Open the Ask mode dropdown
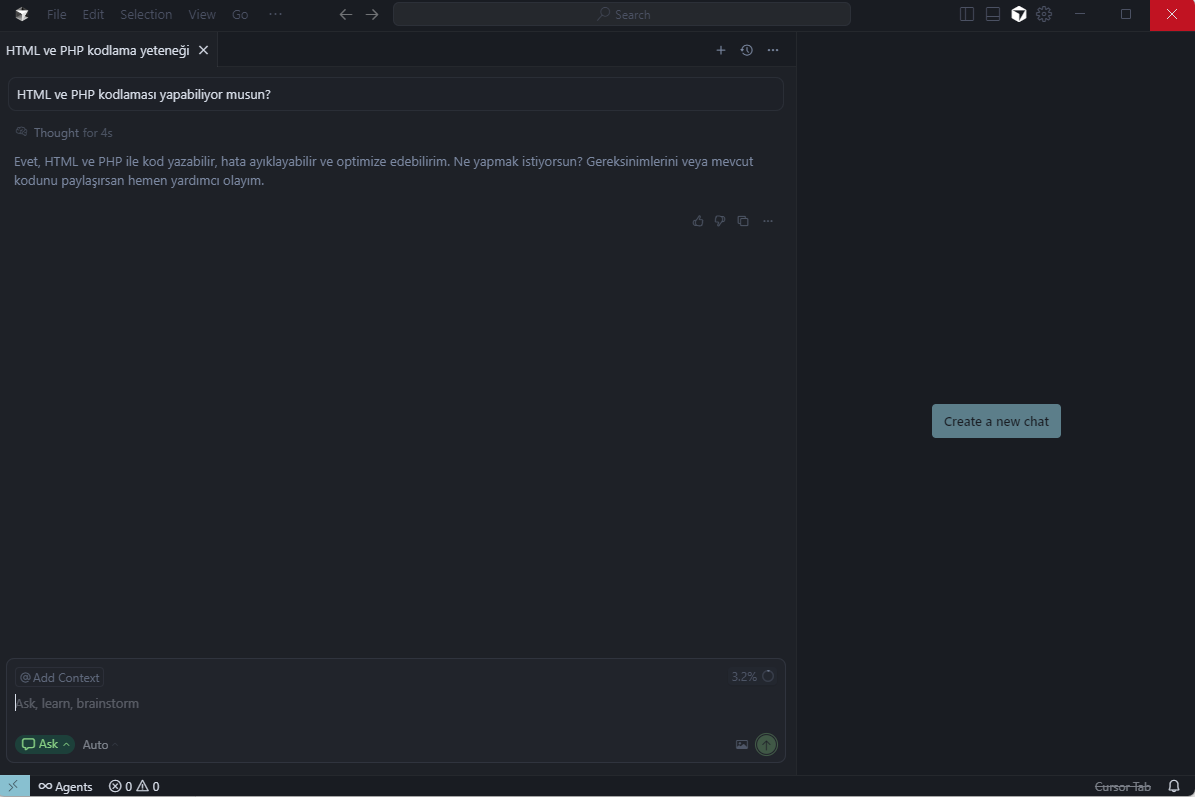The image size is (1195, 797). (x=45, y=744)
